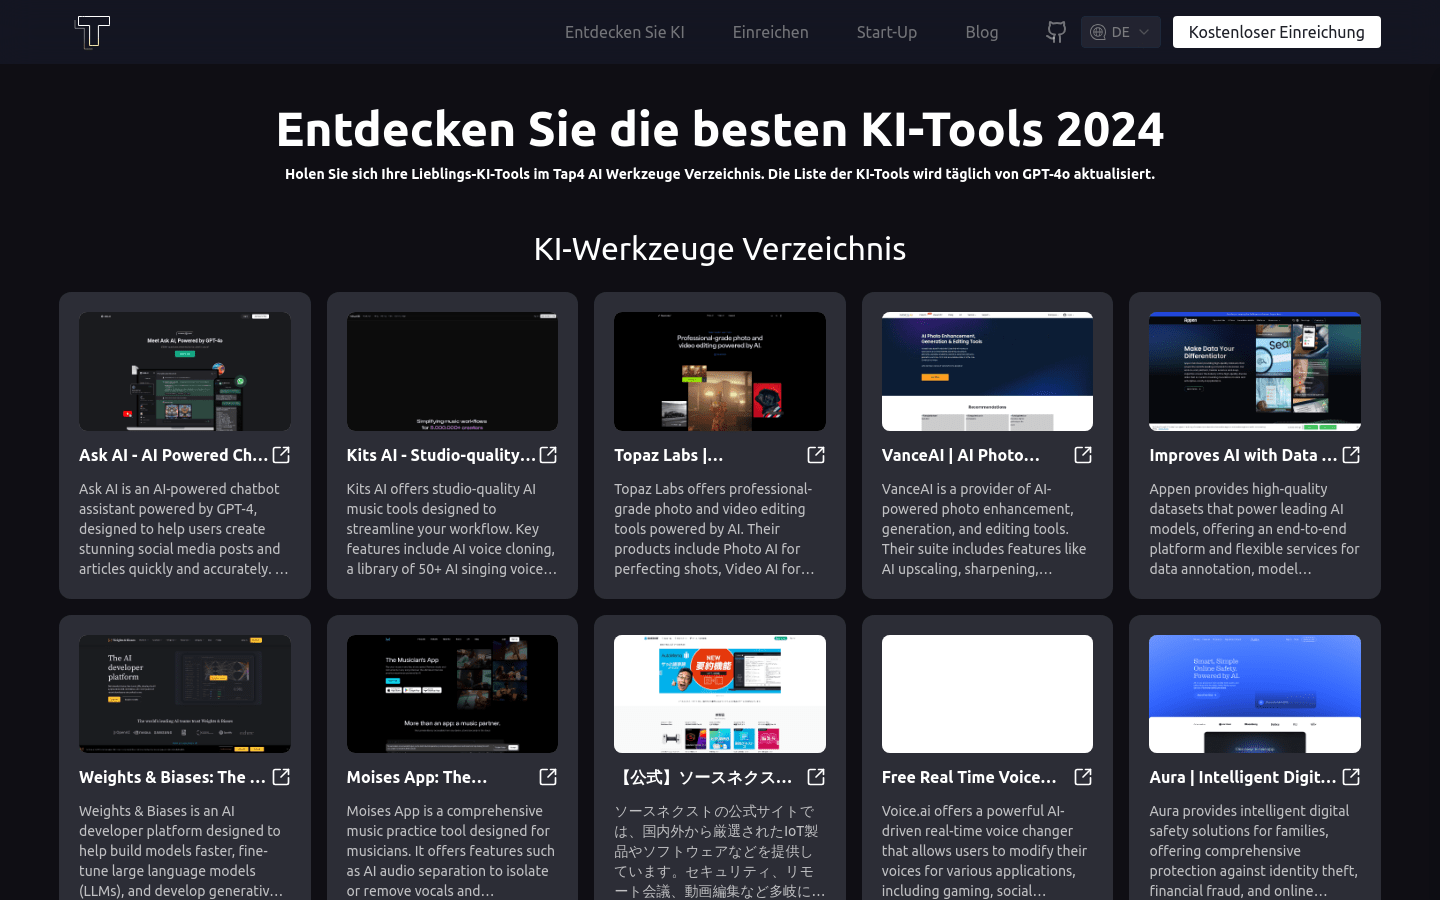The height and width of the screenshot is (900, 1440).
Task: Click the ソースネクスト website thumbnail
Action: click(720, 694)
